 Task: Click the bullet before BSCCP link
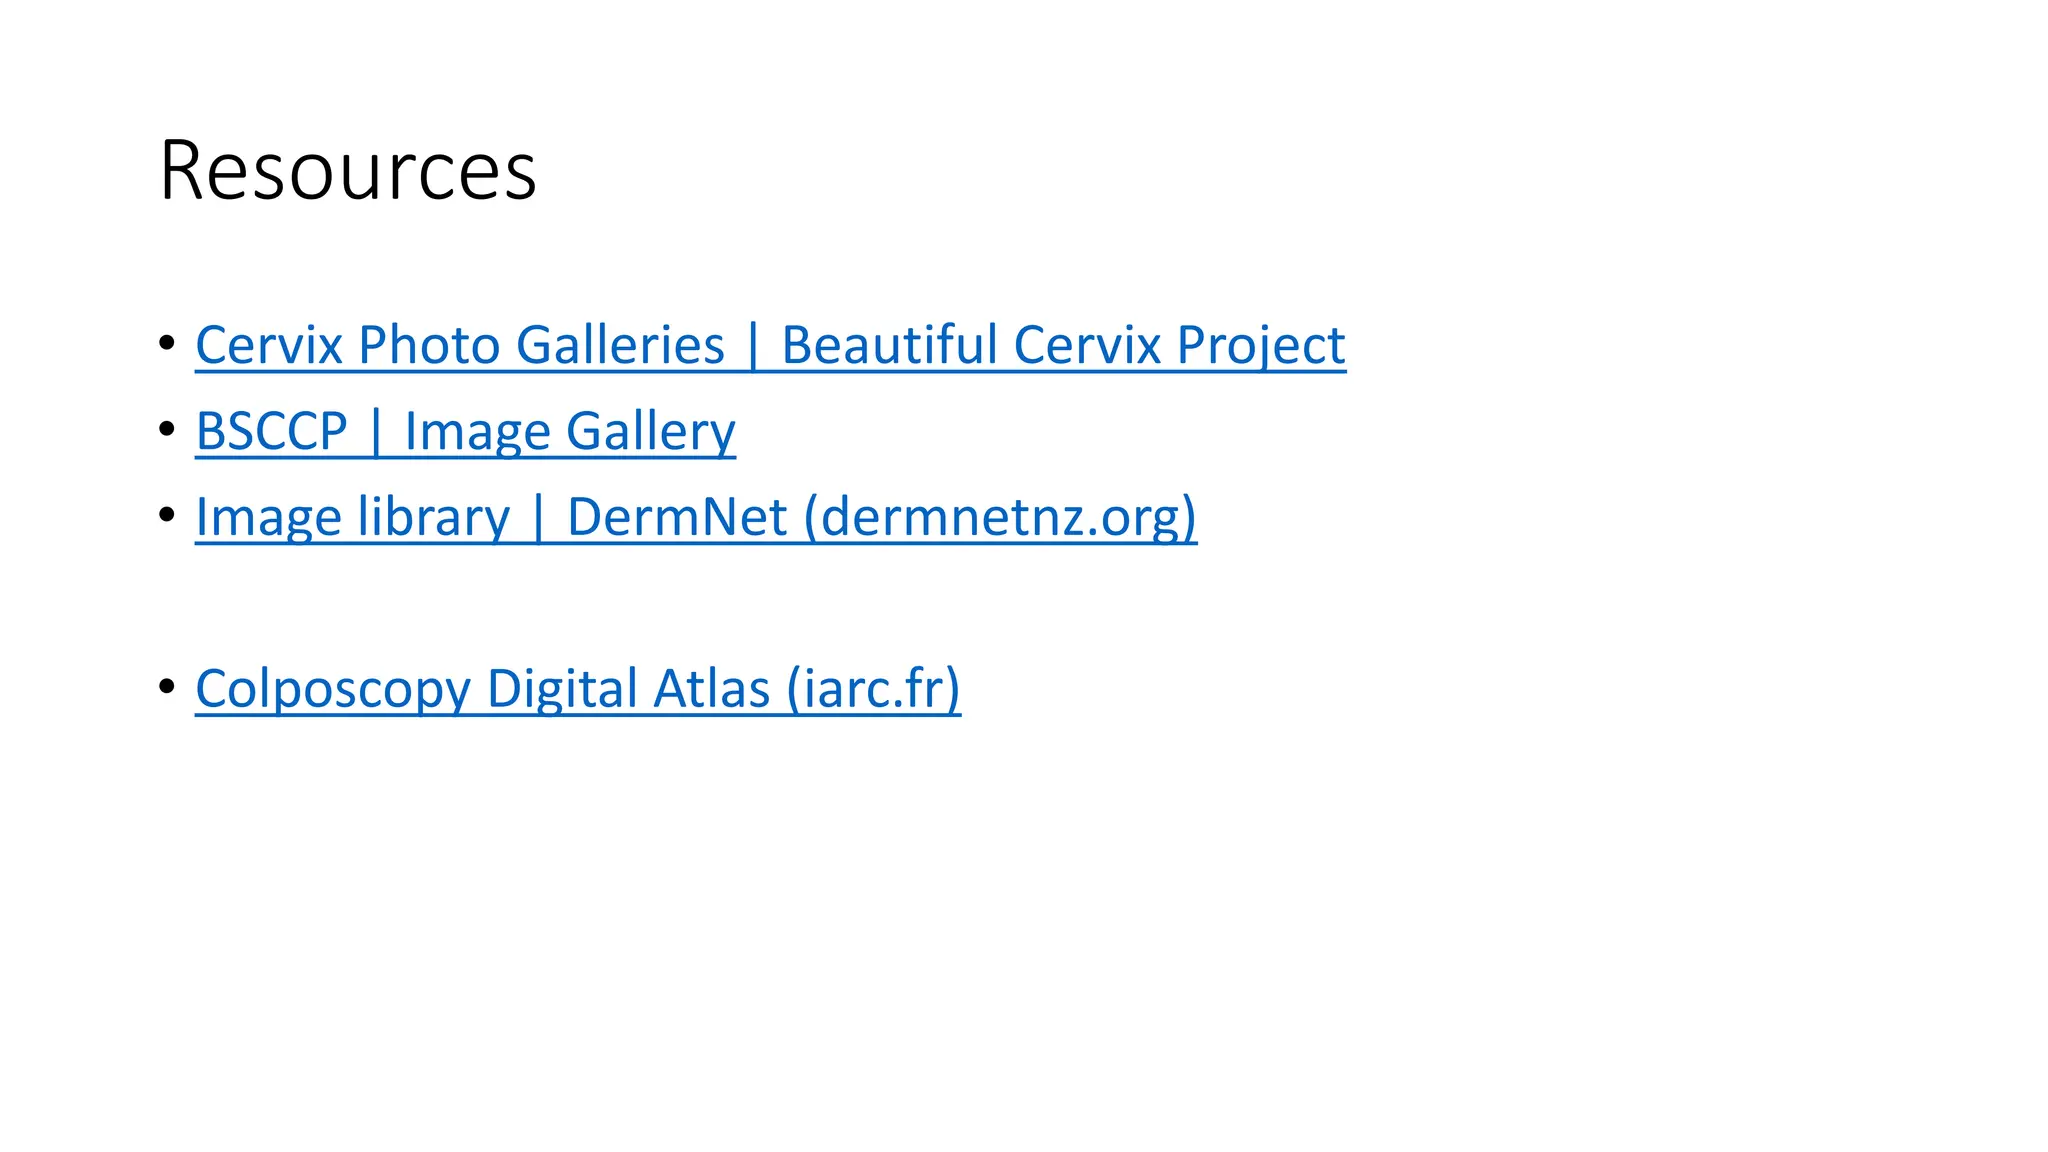click(x=167, y=429)
